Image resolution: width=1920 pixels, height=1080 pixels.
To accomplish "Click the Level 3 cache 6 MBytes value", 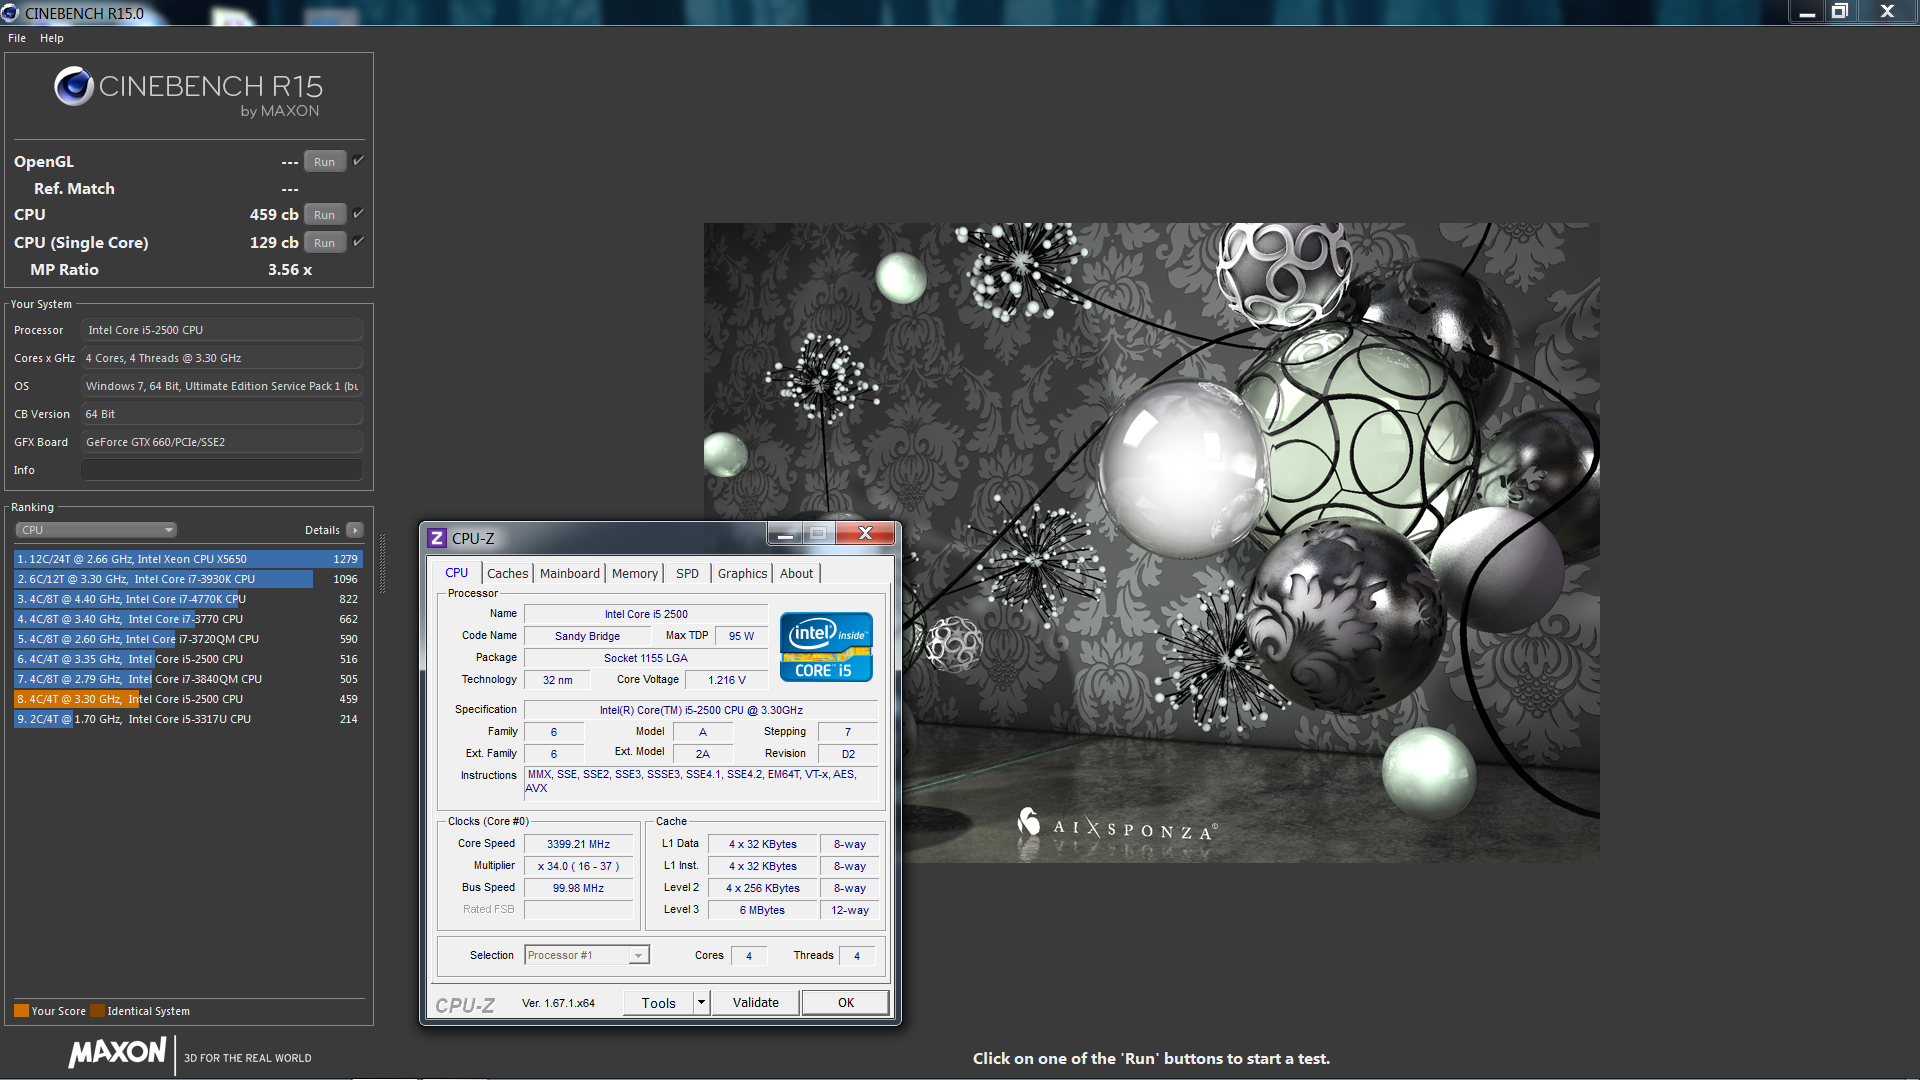I will click(762, 910).
